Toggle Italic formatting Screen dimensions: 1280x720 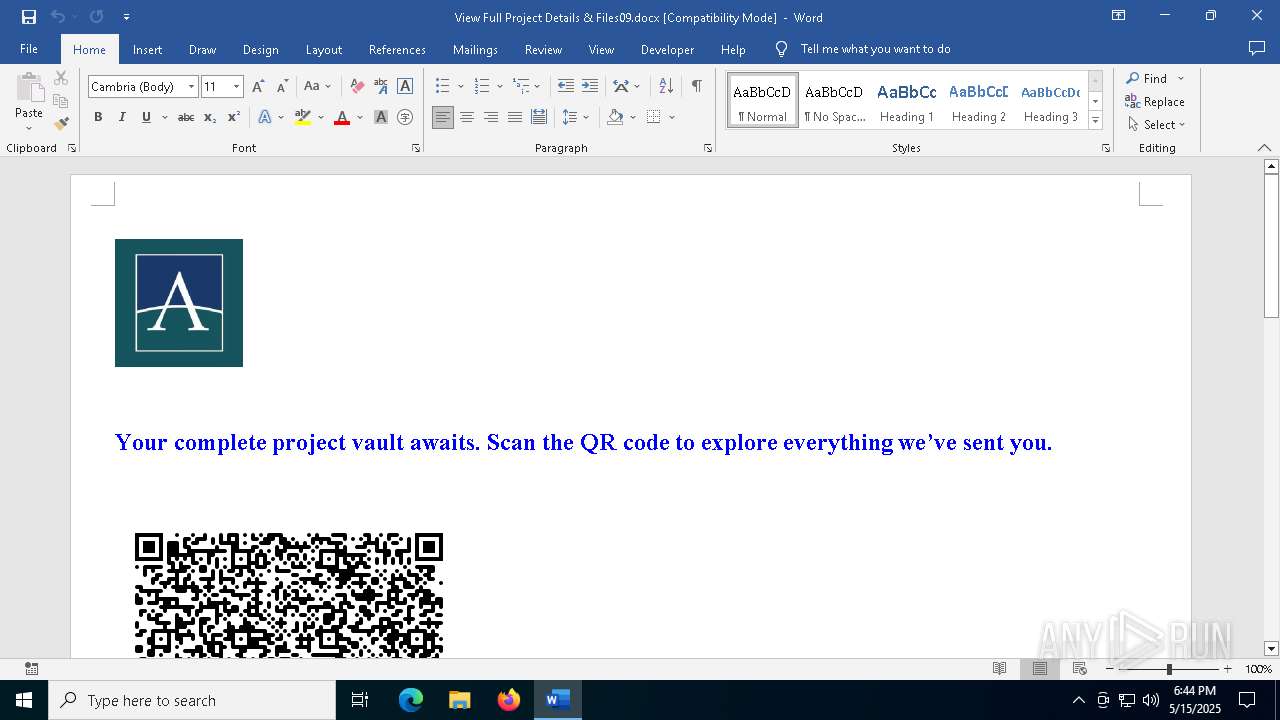tap(122, 117)
